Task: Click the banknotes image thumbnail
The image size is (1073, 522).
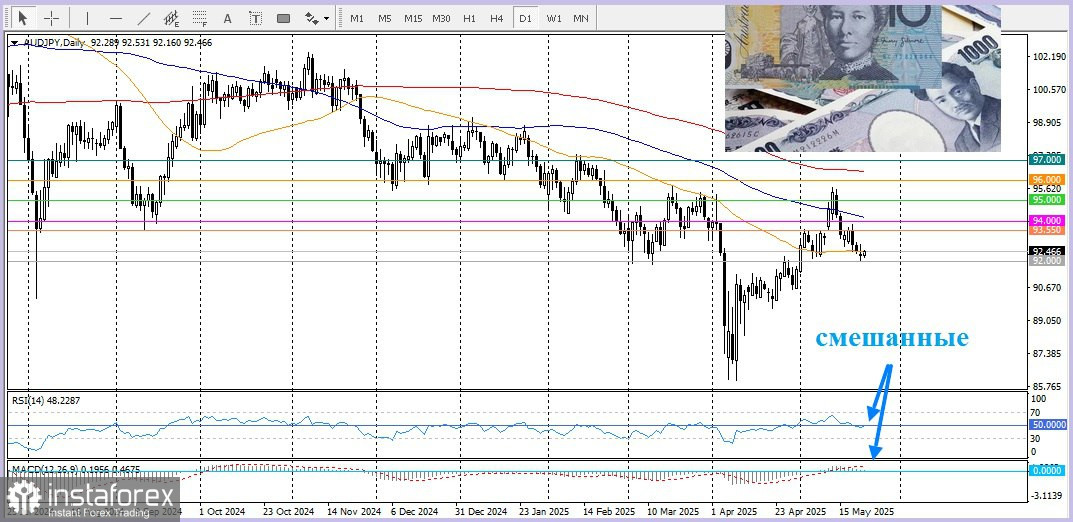Action: tap(862, 78)
